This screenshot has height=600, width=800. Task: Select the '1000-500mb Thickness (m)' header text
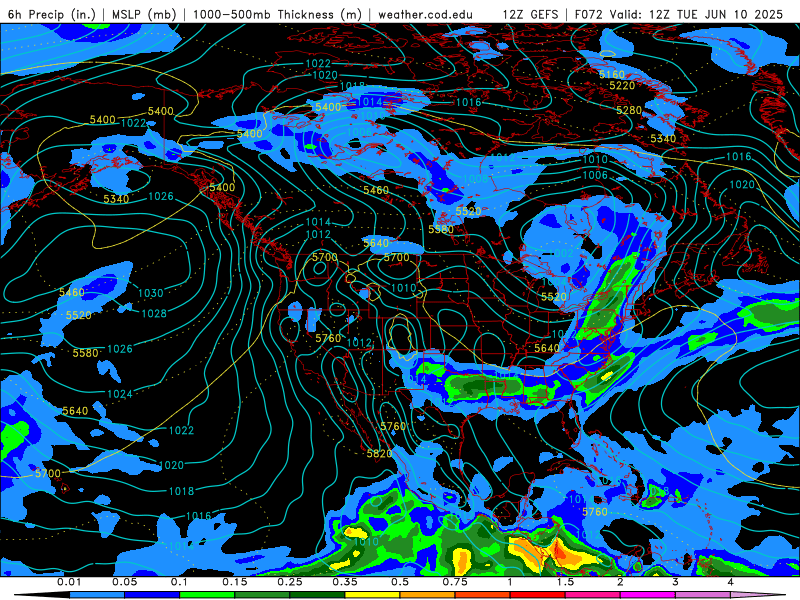pyautogui.click(x=277, y=14)
